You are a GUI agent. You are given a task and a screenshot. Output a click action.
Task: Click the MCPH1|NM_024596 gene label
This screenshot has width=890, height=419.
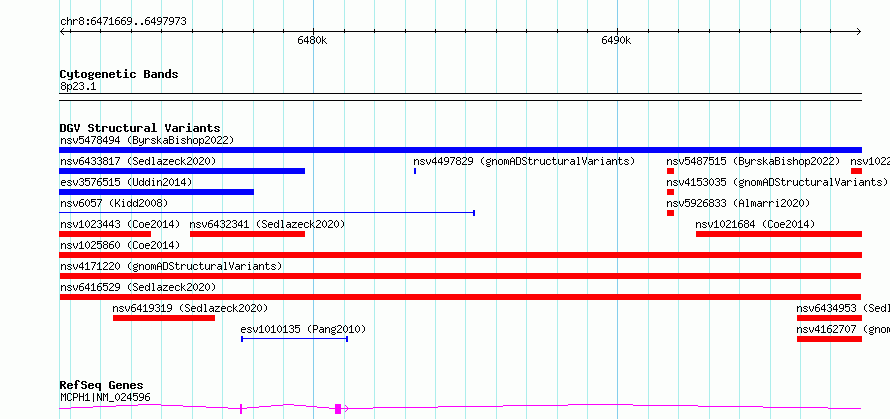105,397
